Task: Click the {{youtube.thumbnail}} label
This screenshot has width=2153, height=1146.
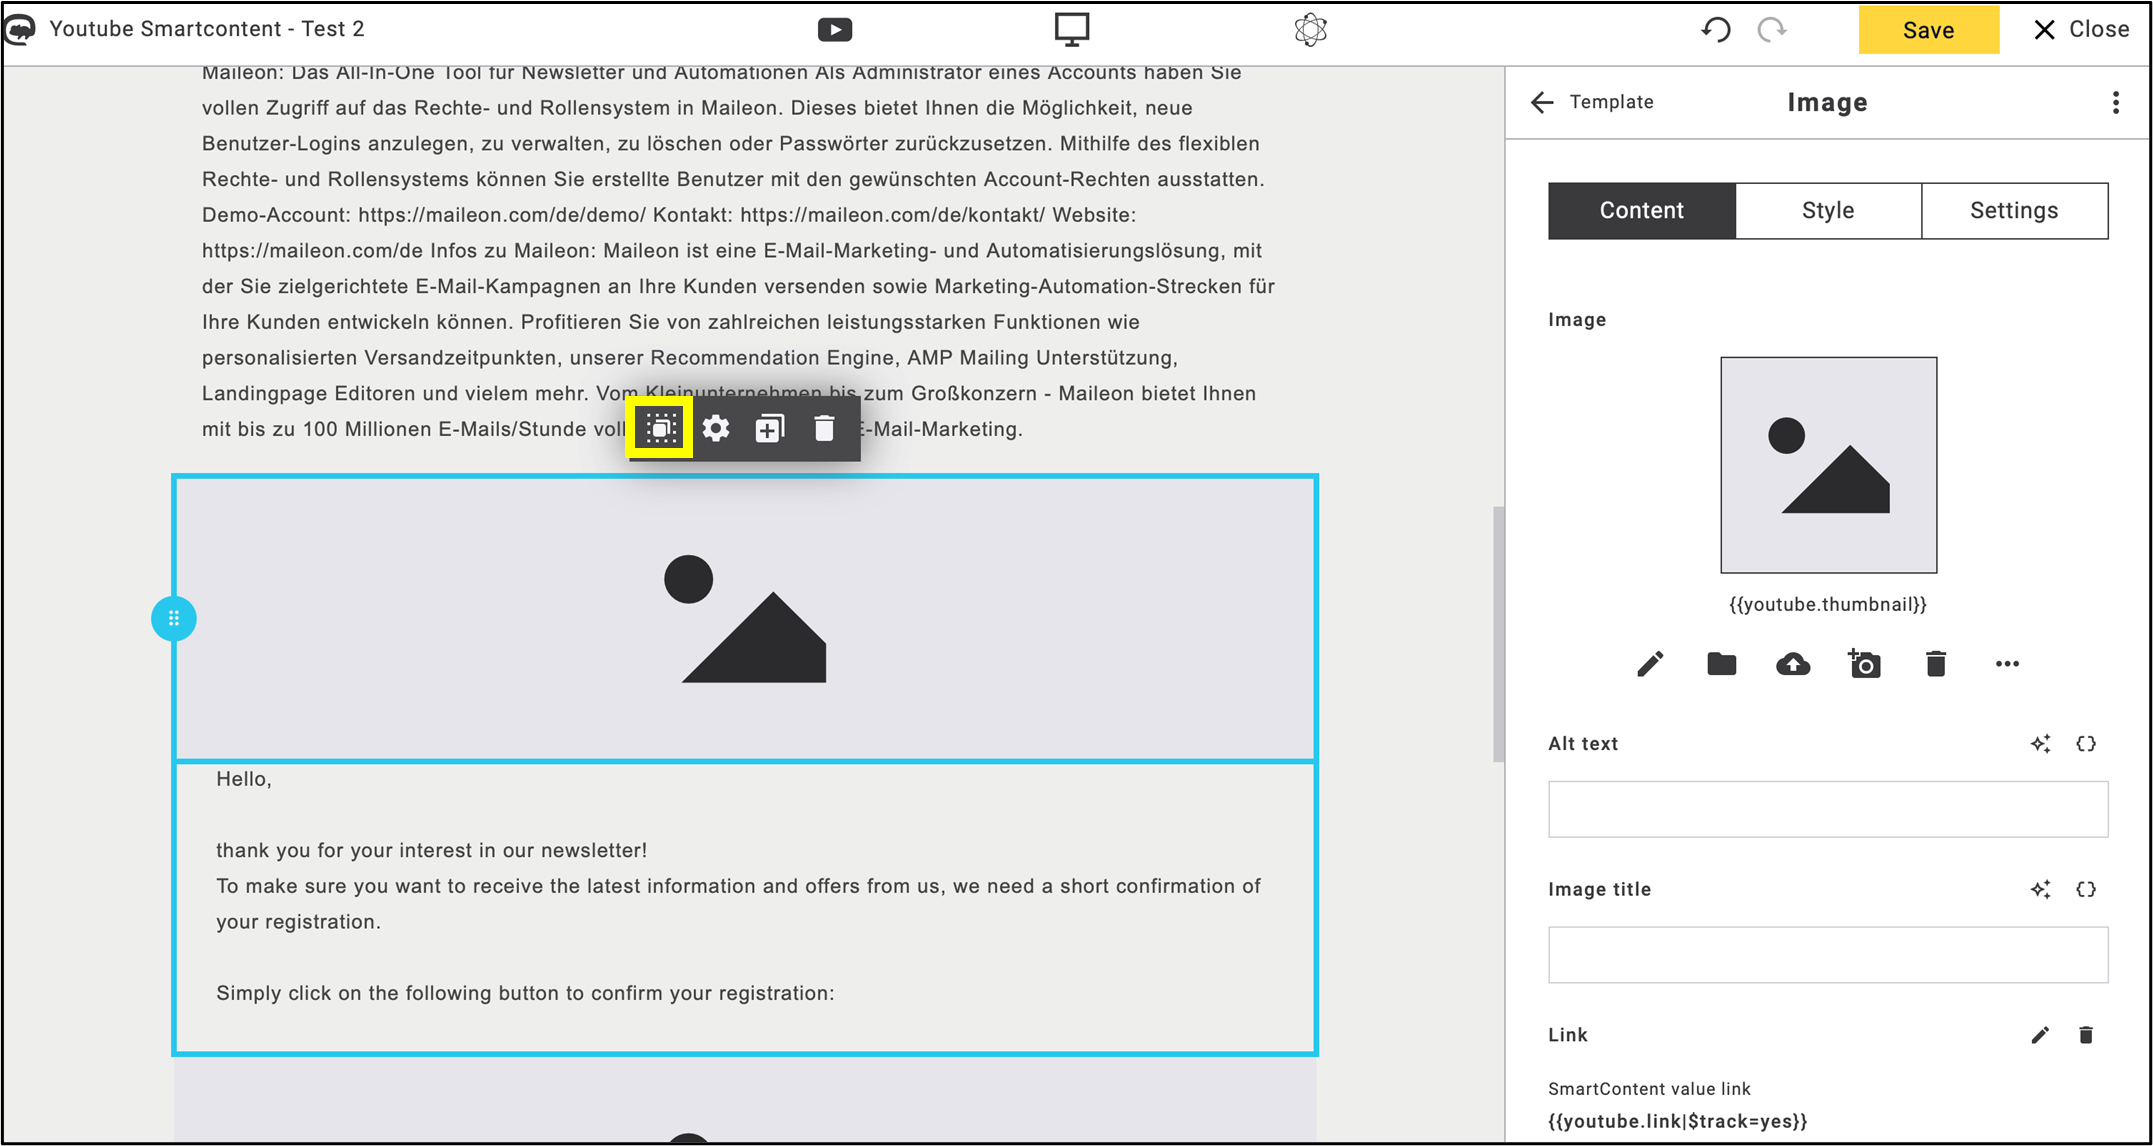Action: pos(1828,604)
